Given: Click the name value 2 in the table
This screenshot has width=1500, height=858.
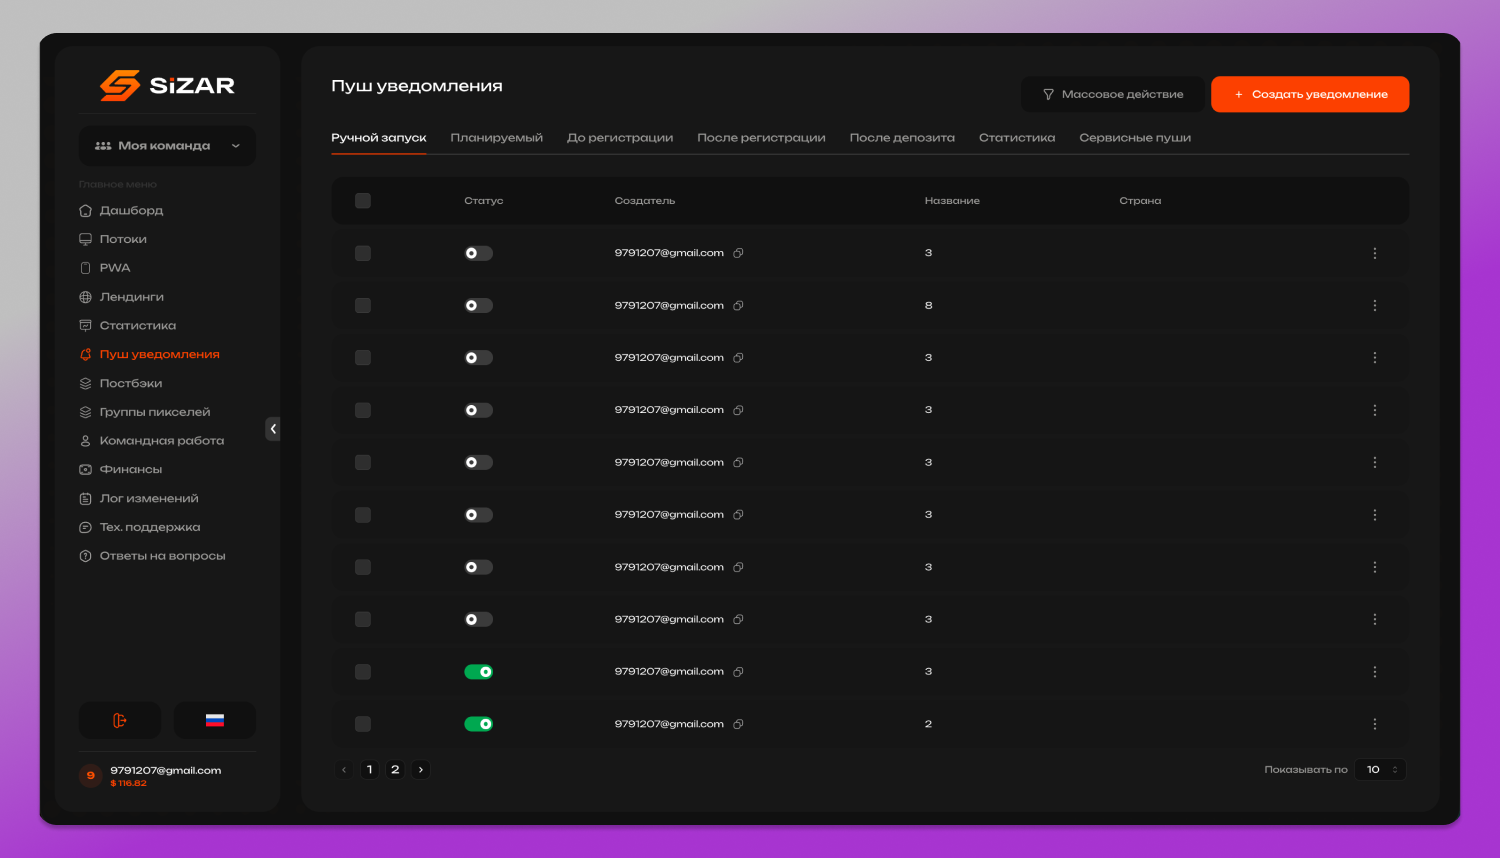Looking at the screenshot, I should tap(929, 724).
